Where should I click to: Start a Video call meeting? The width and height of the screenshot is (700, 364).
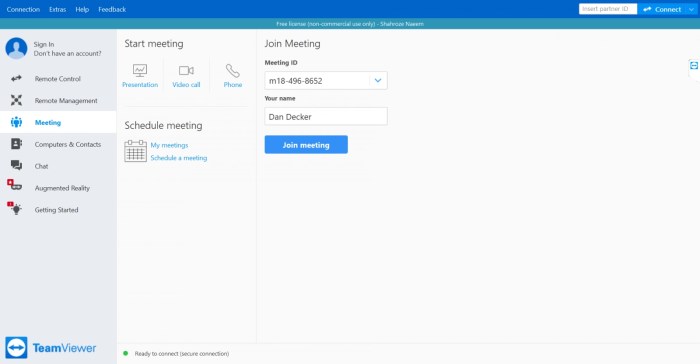pyautogui.click(x=186, y=76)
